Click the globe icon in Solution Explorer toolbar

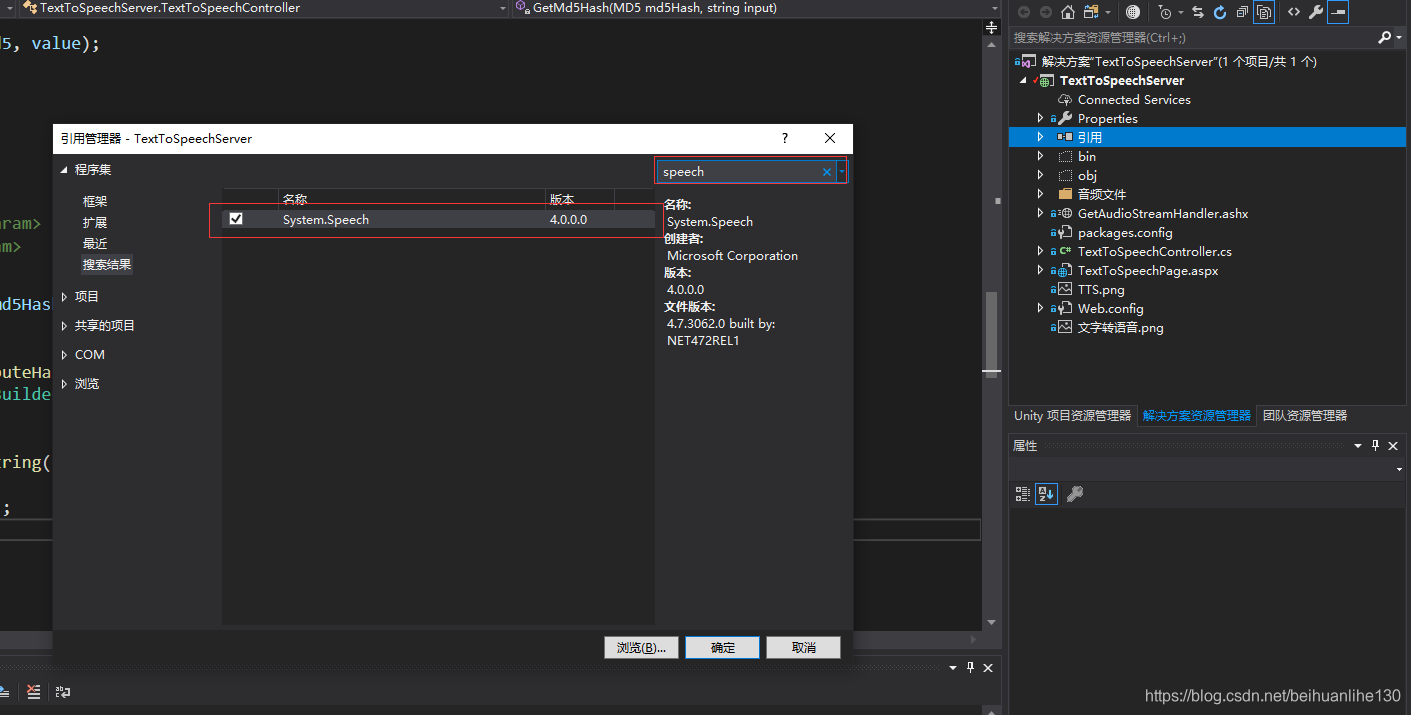tap(1132, 12)
